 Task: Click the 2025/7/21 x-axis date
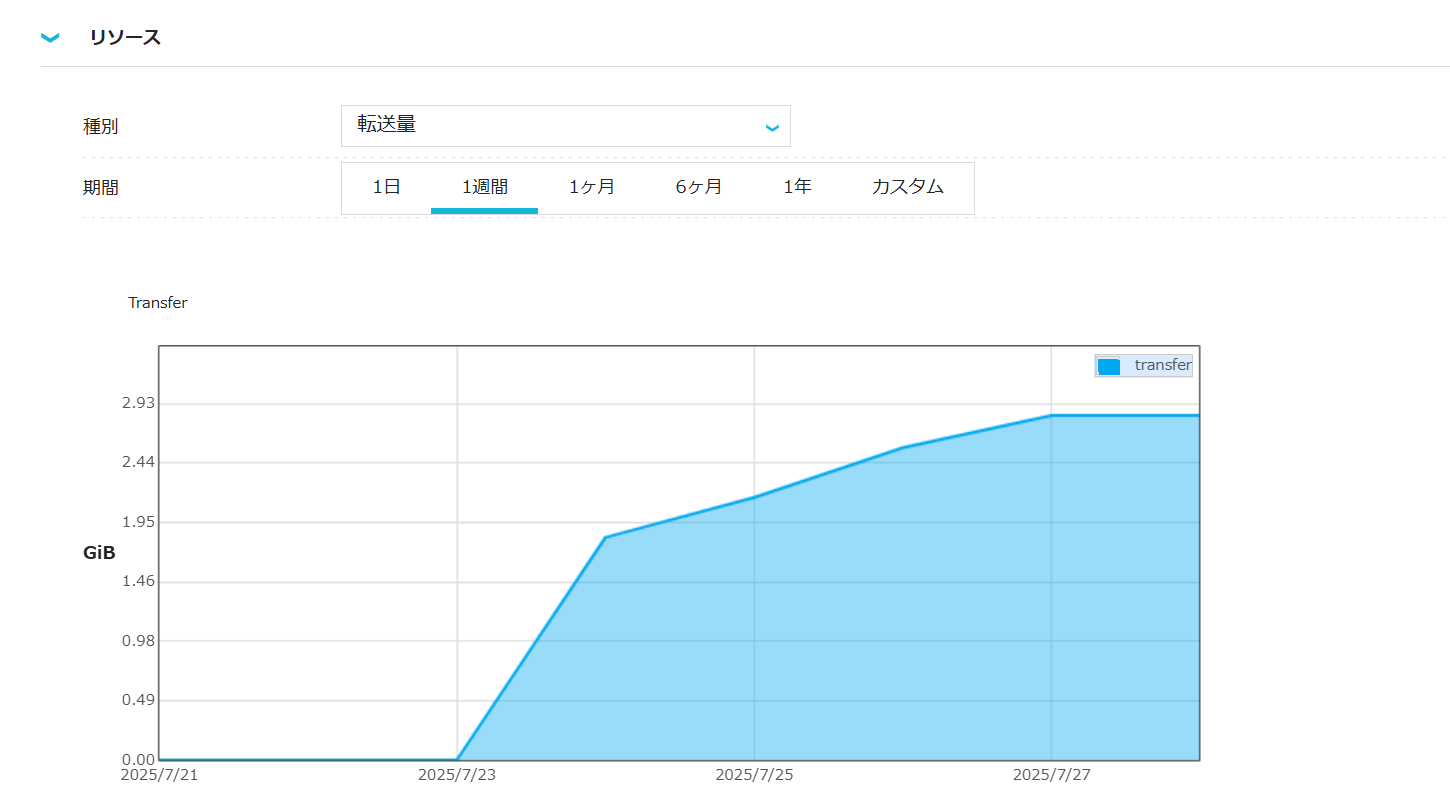(159, 775)
